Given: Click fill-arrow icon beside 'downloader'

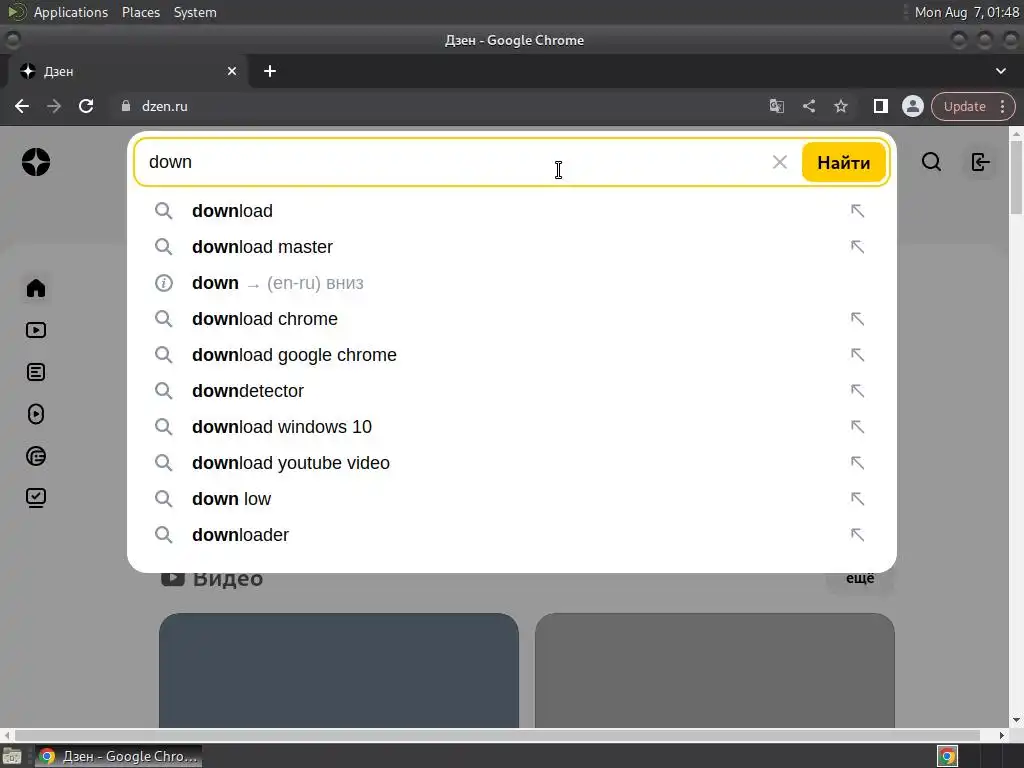Looking at the screenshot, I should 857,535.
